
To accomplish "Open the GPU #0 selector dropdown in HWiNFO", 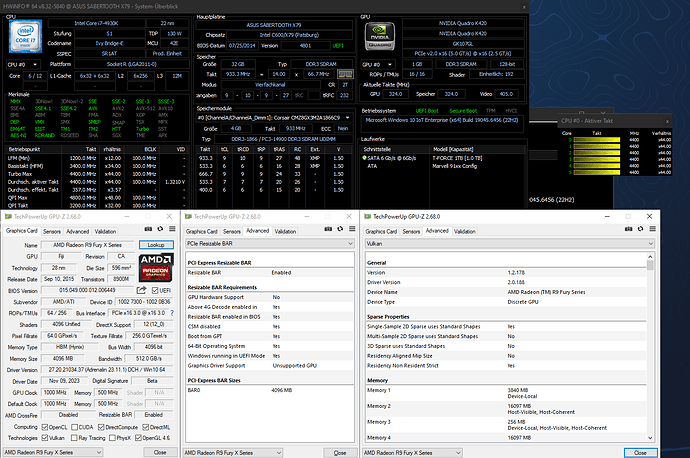I will [378, 64].
